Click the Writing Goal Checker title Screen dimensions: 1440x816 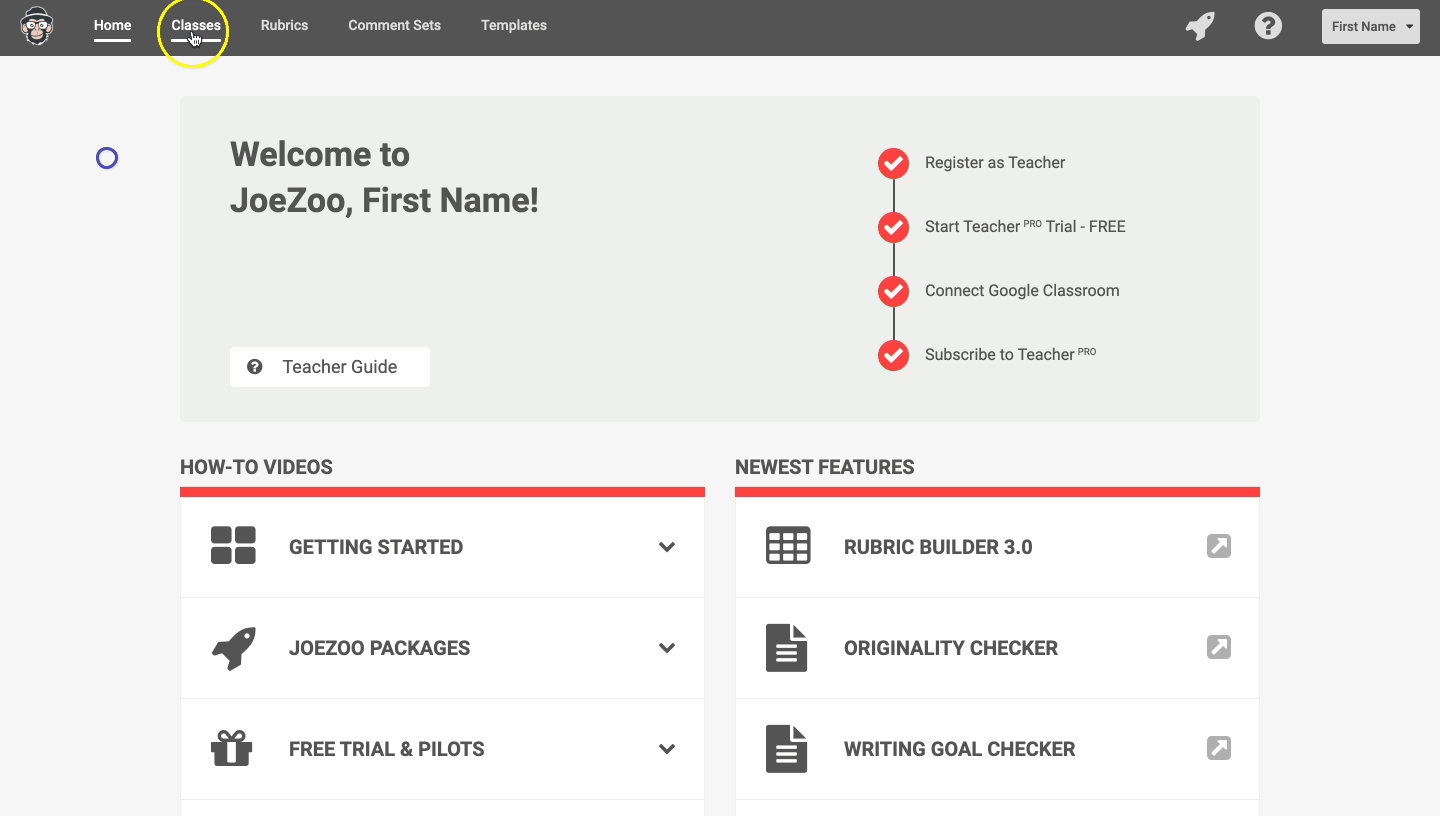point(960,749)
